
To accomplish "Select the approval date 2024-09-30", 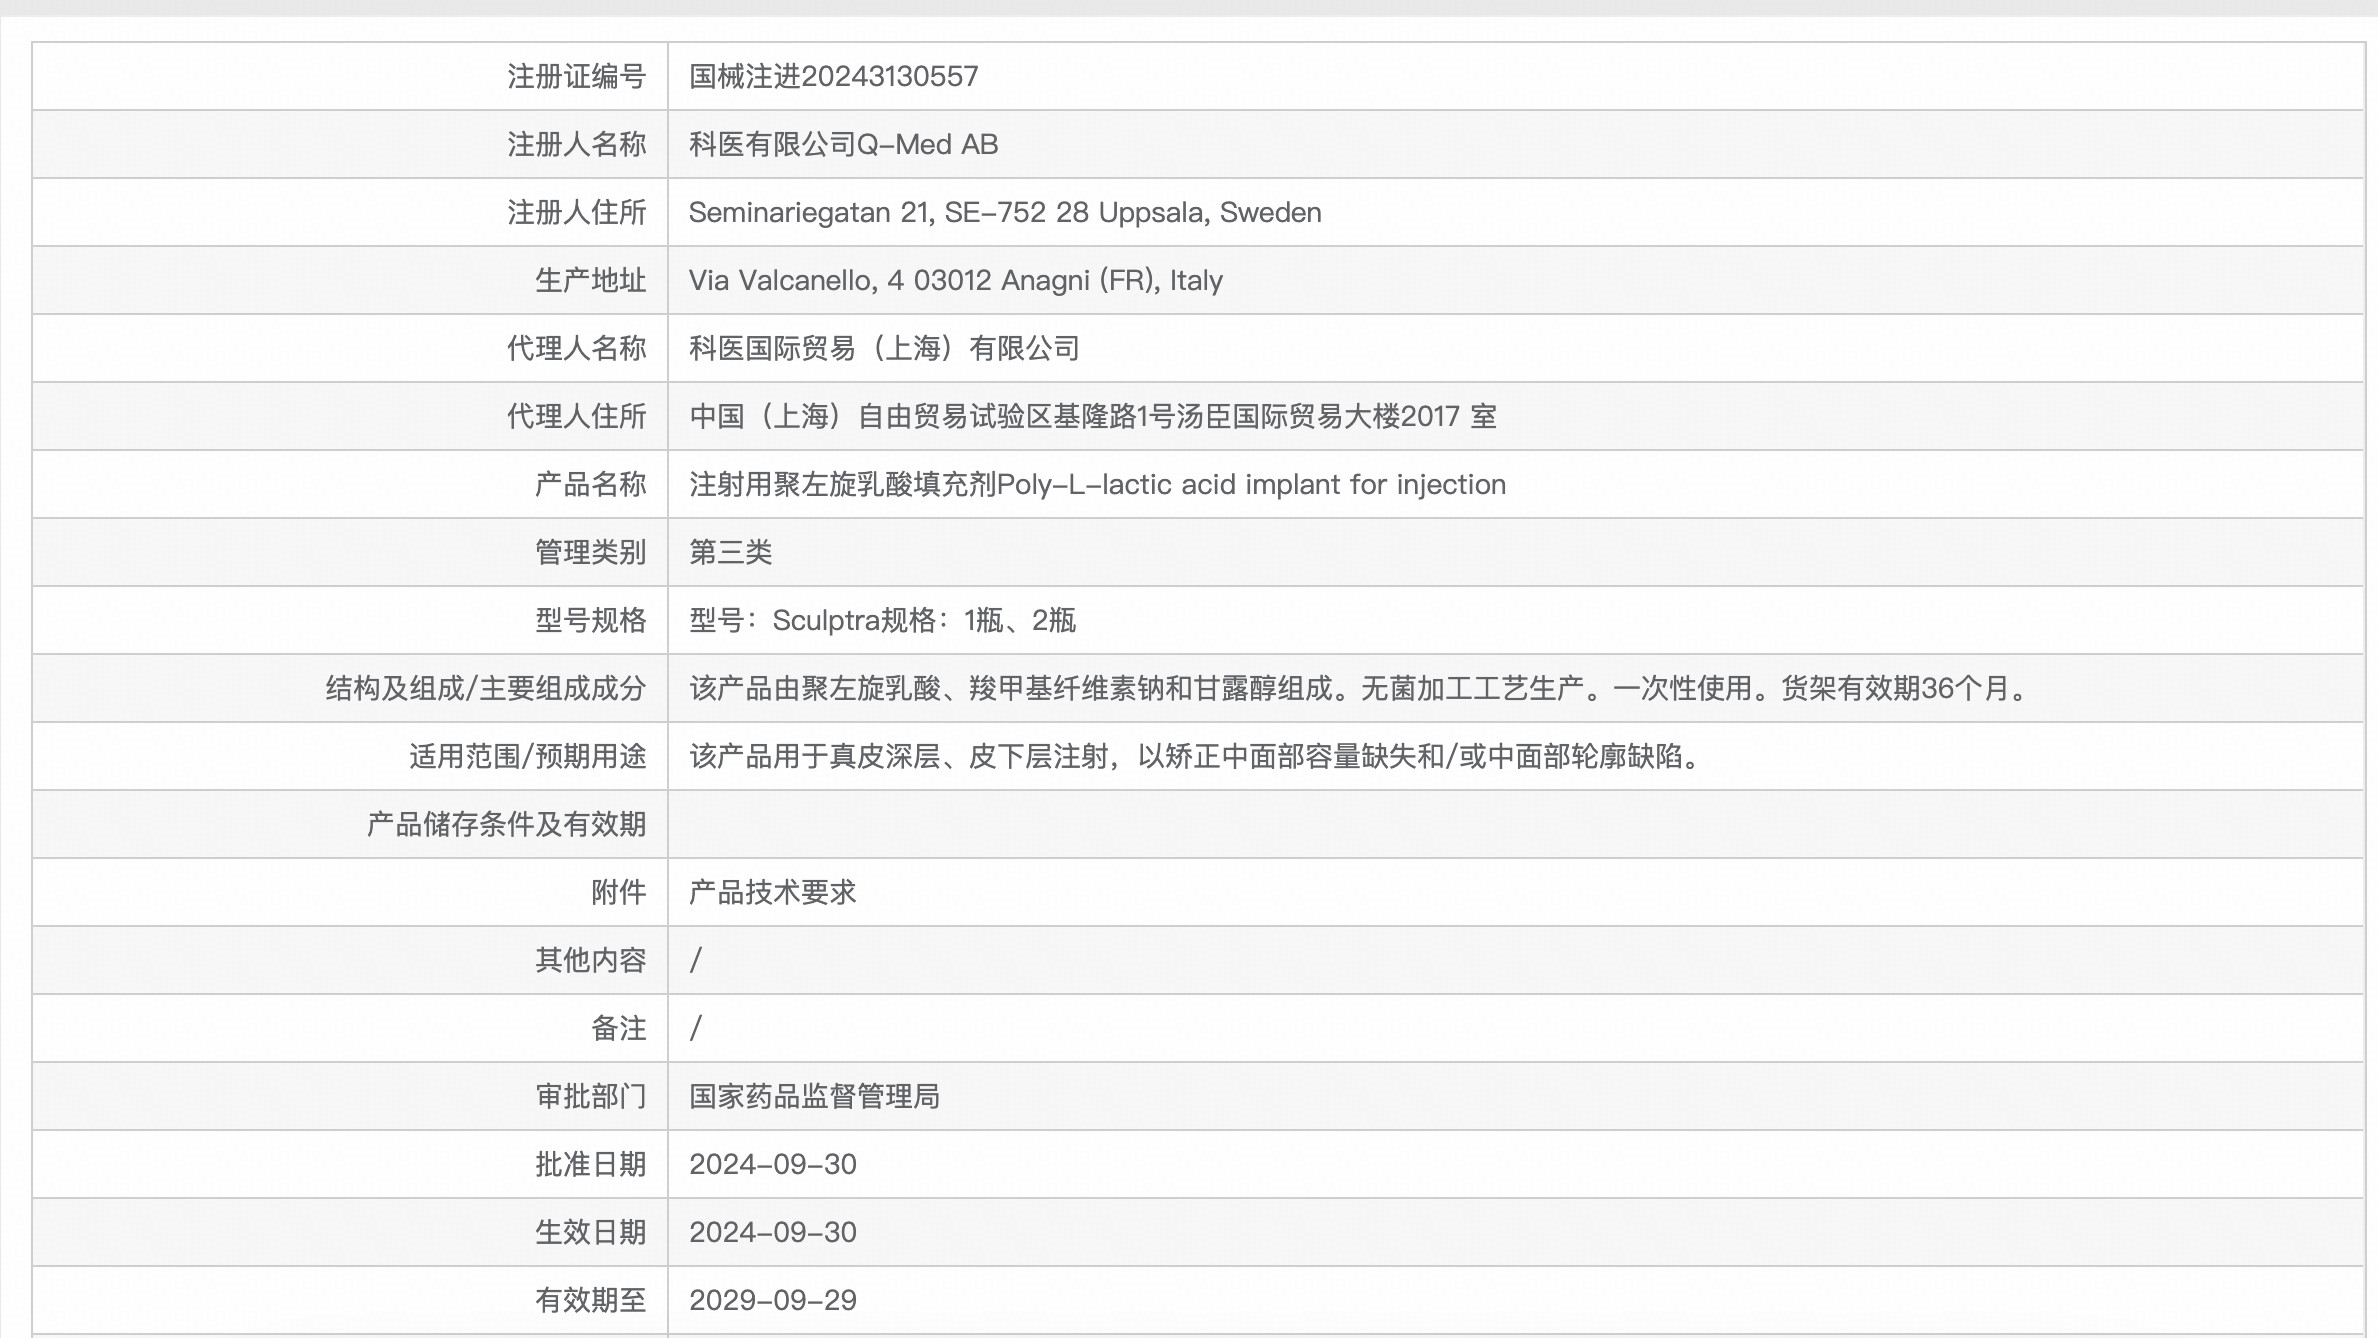I will 773,1164.
